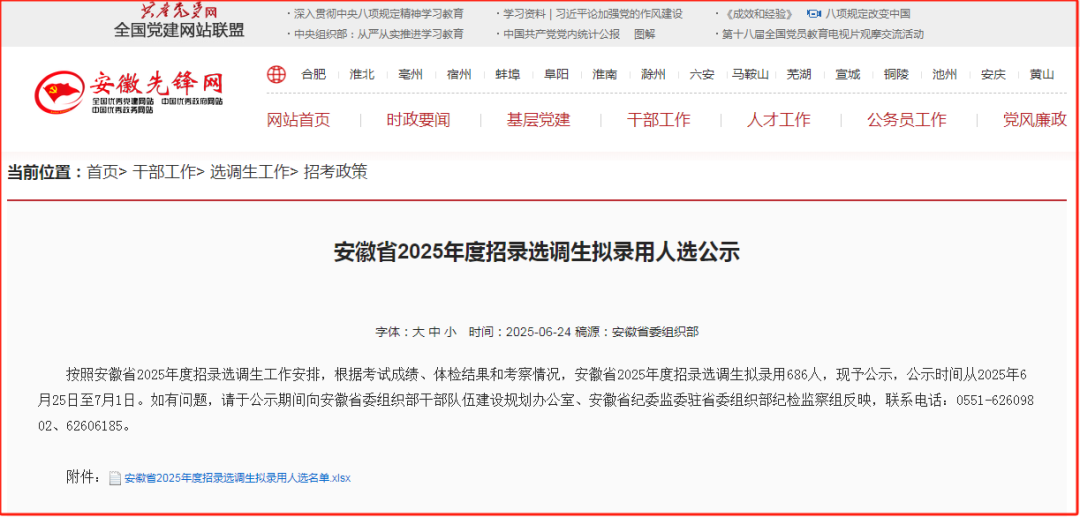
Task: Open 中央组织部：从严从实推进学习教育 headline
Action: (x=379, y=34)
